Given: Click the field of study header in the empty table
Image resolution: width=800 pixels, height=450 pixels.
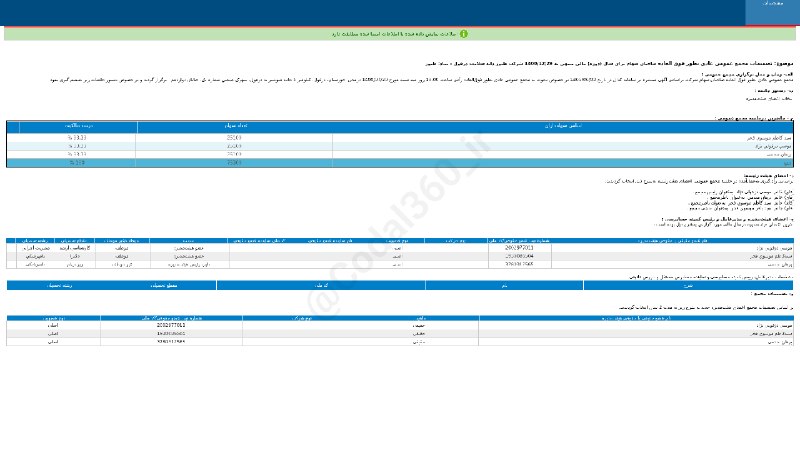Looking at the screenshot, I should pyautogui.click(x=59, y=286).
